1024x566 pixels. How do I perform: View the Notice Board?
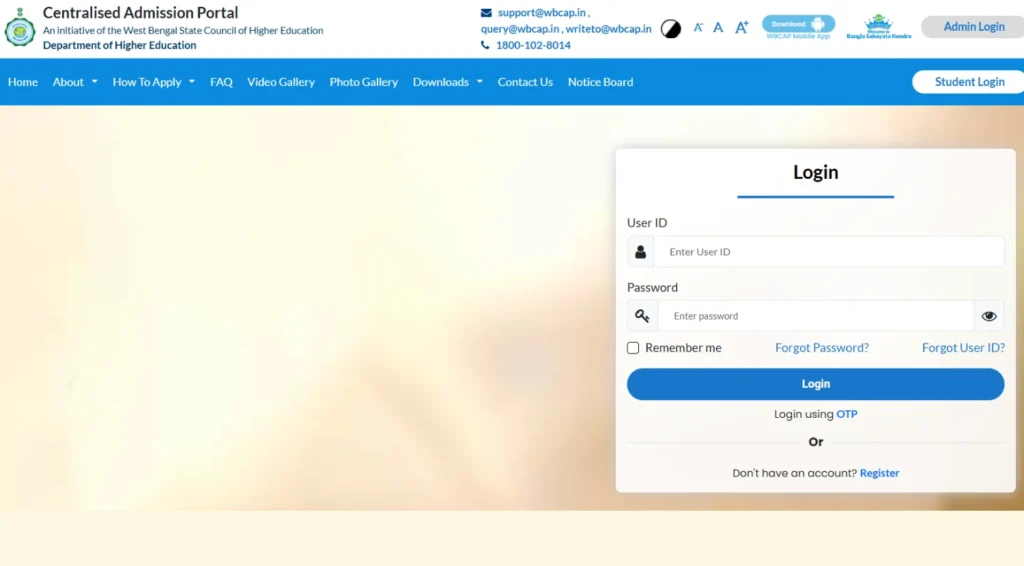pyautogui.click(x=600, y=82)
